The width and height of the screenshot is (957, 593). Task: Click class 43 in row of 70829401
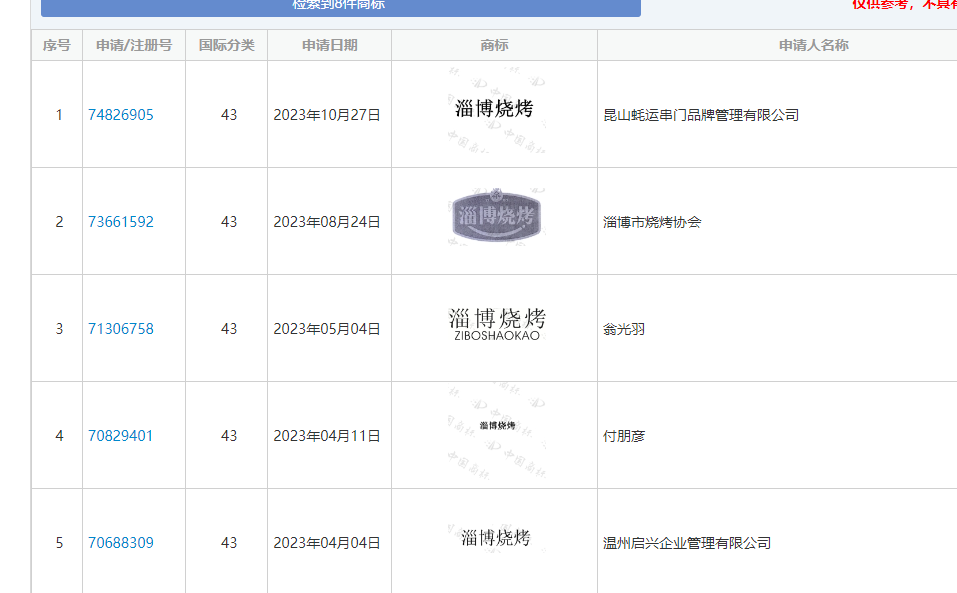tap(229, 436)
